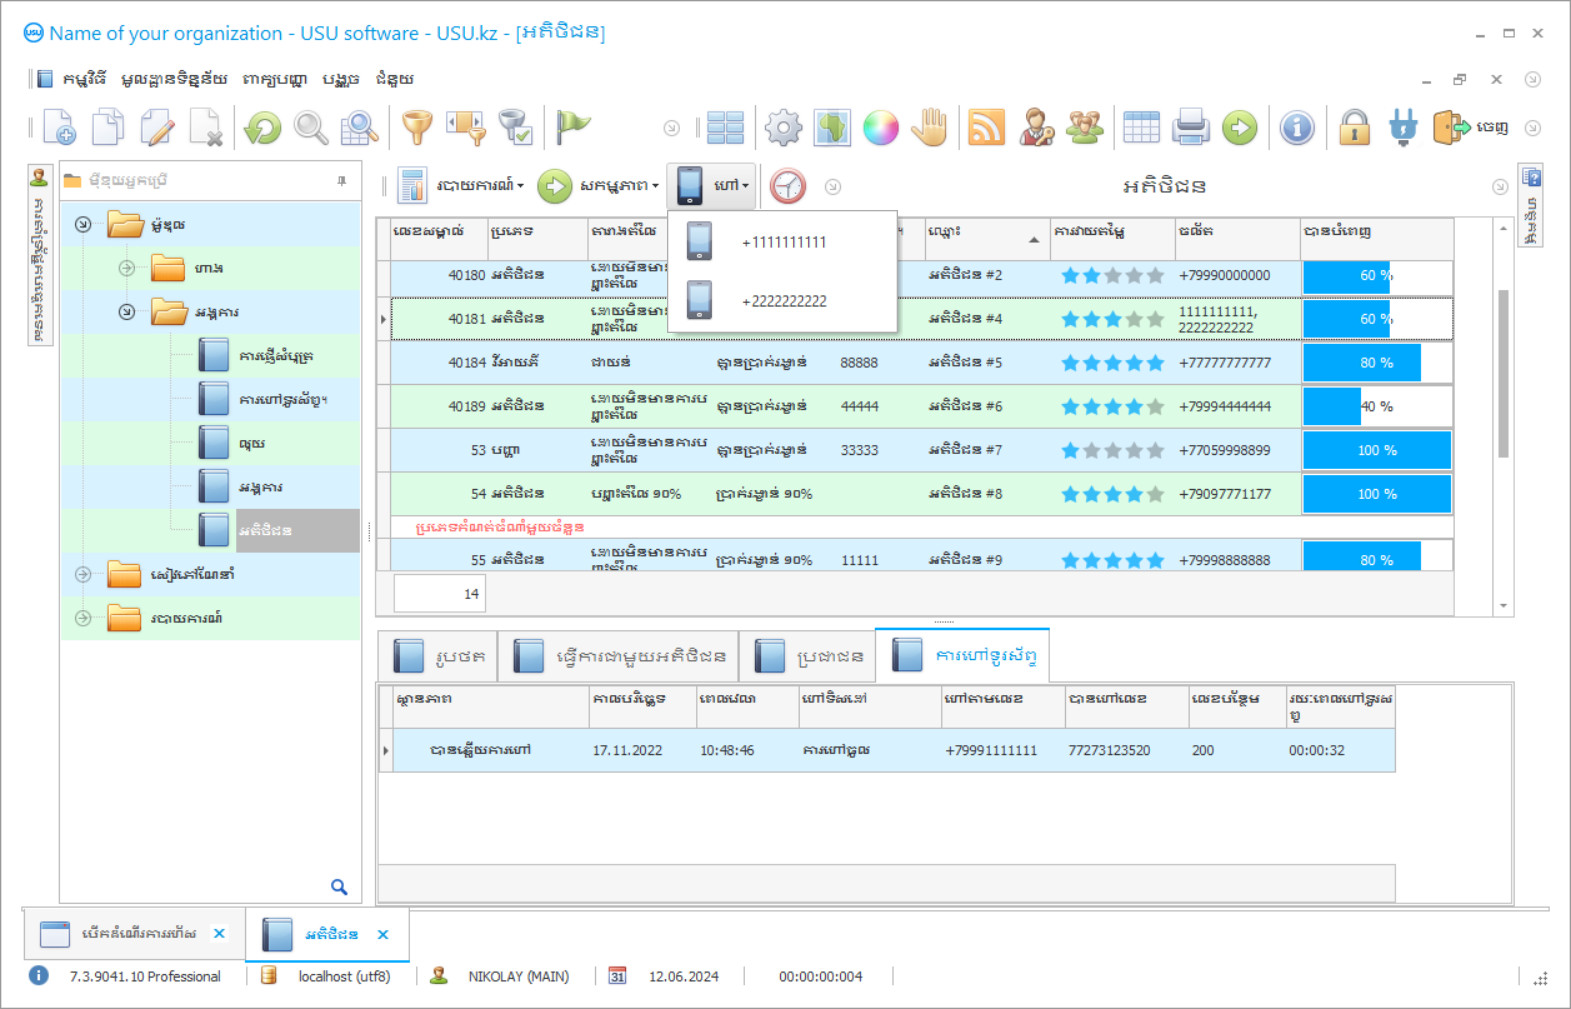
Task: Click the 40 % progress bar
Action: tap(1377, 406)
